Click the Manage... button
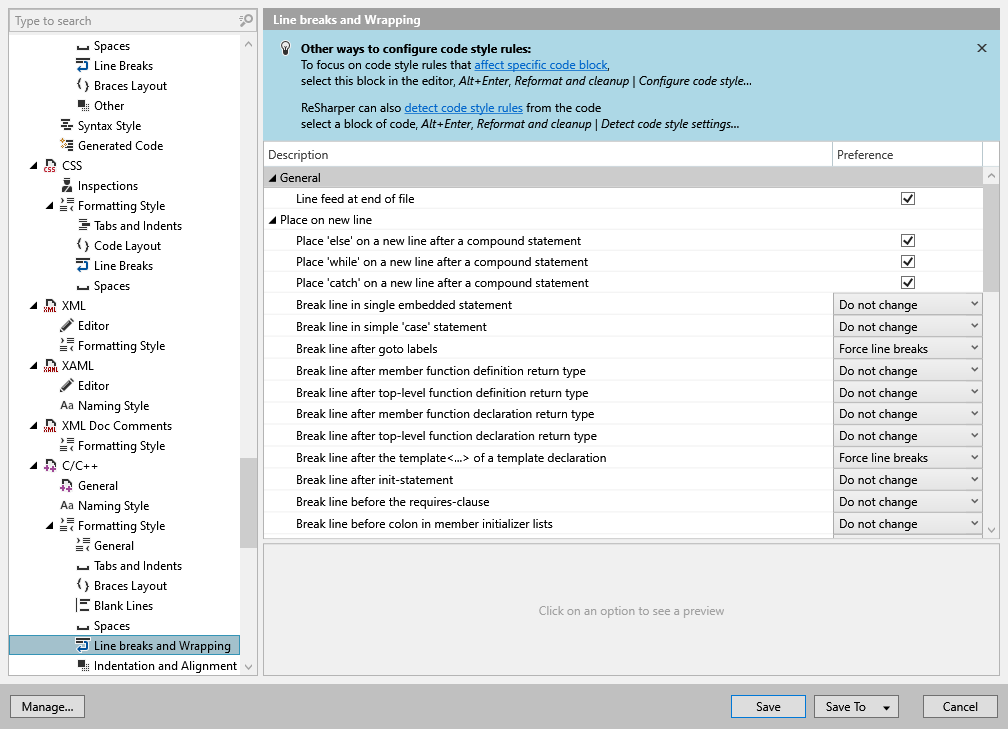1008x729 pixels. click(47, 706)
